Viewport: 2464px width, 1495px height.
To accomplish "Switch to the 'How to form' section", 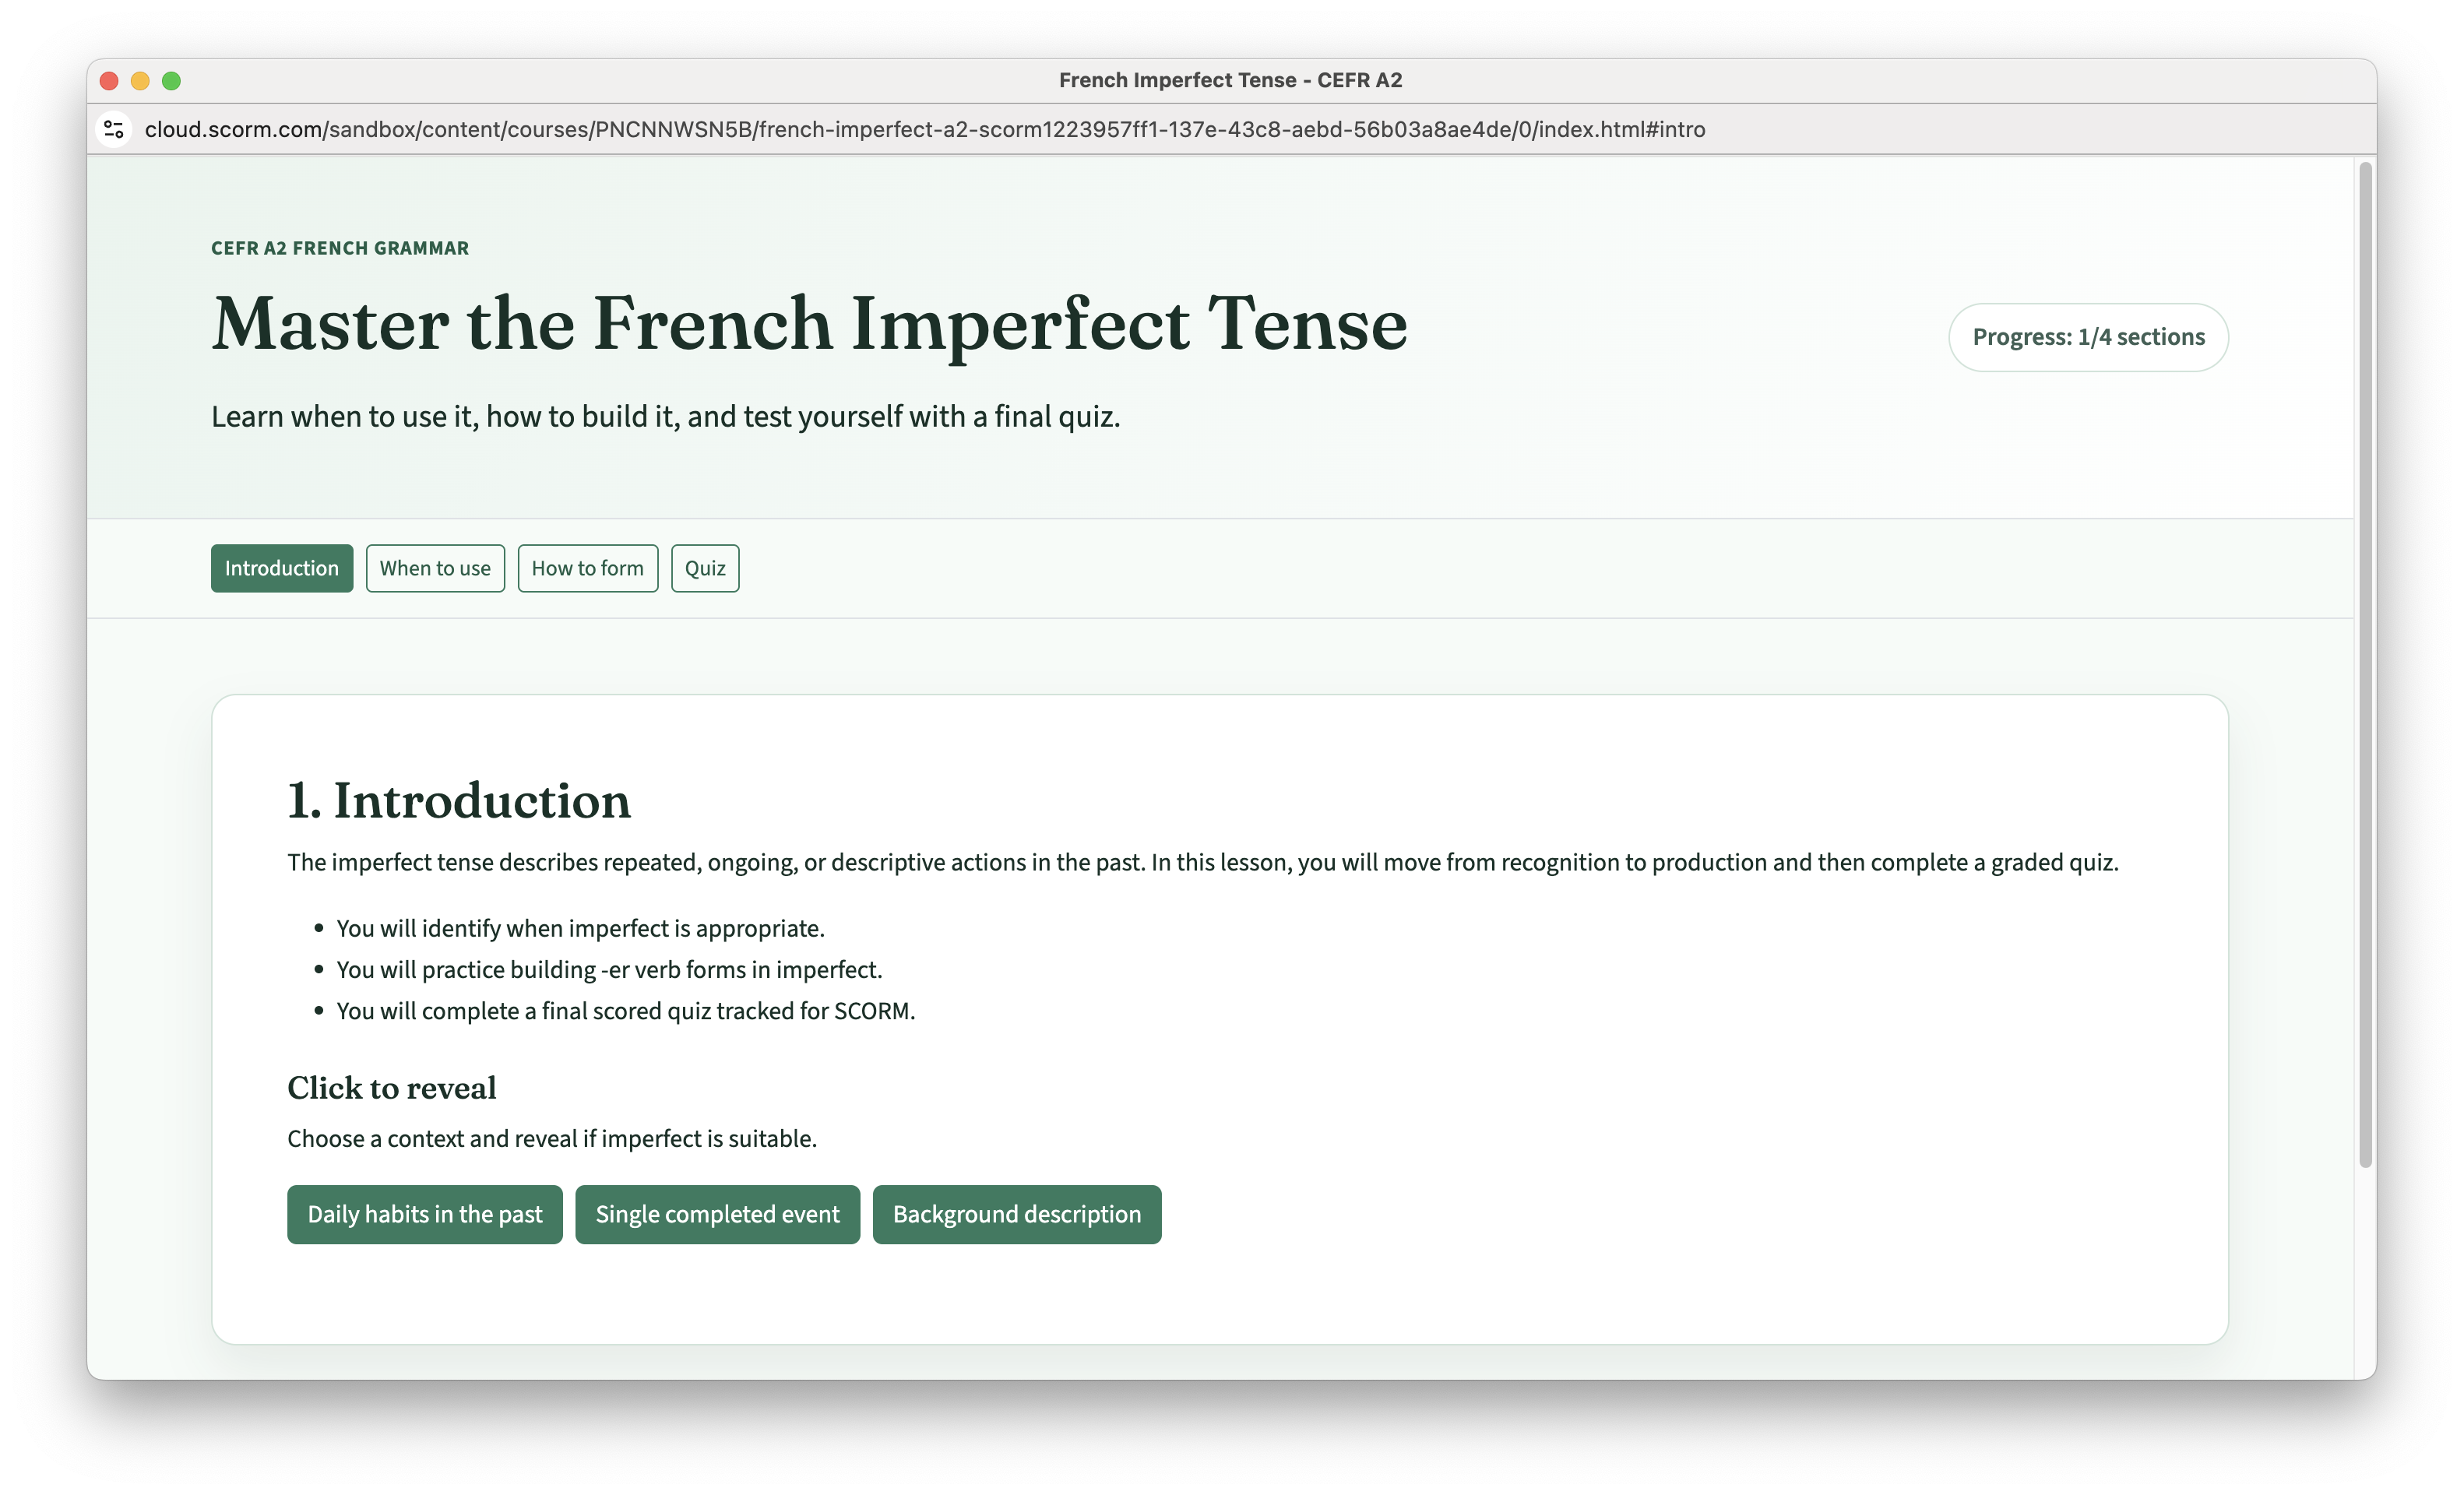I will pos(587,568).
